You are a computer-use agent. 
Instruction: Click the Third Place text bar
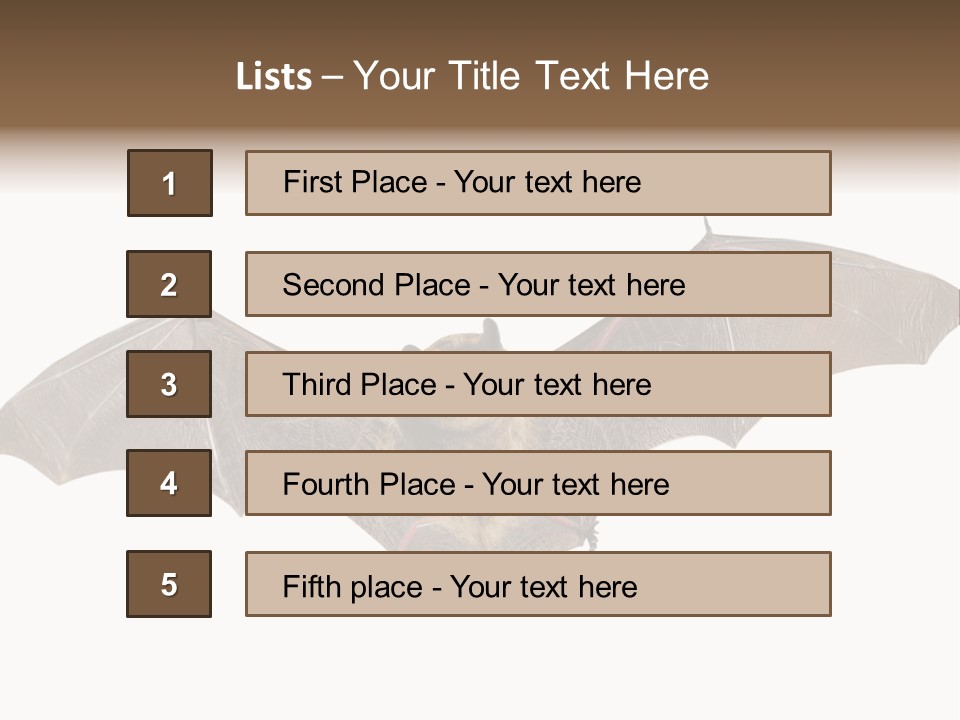coord(538,384)
